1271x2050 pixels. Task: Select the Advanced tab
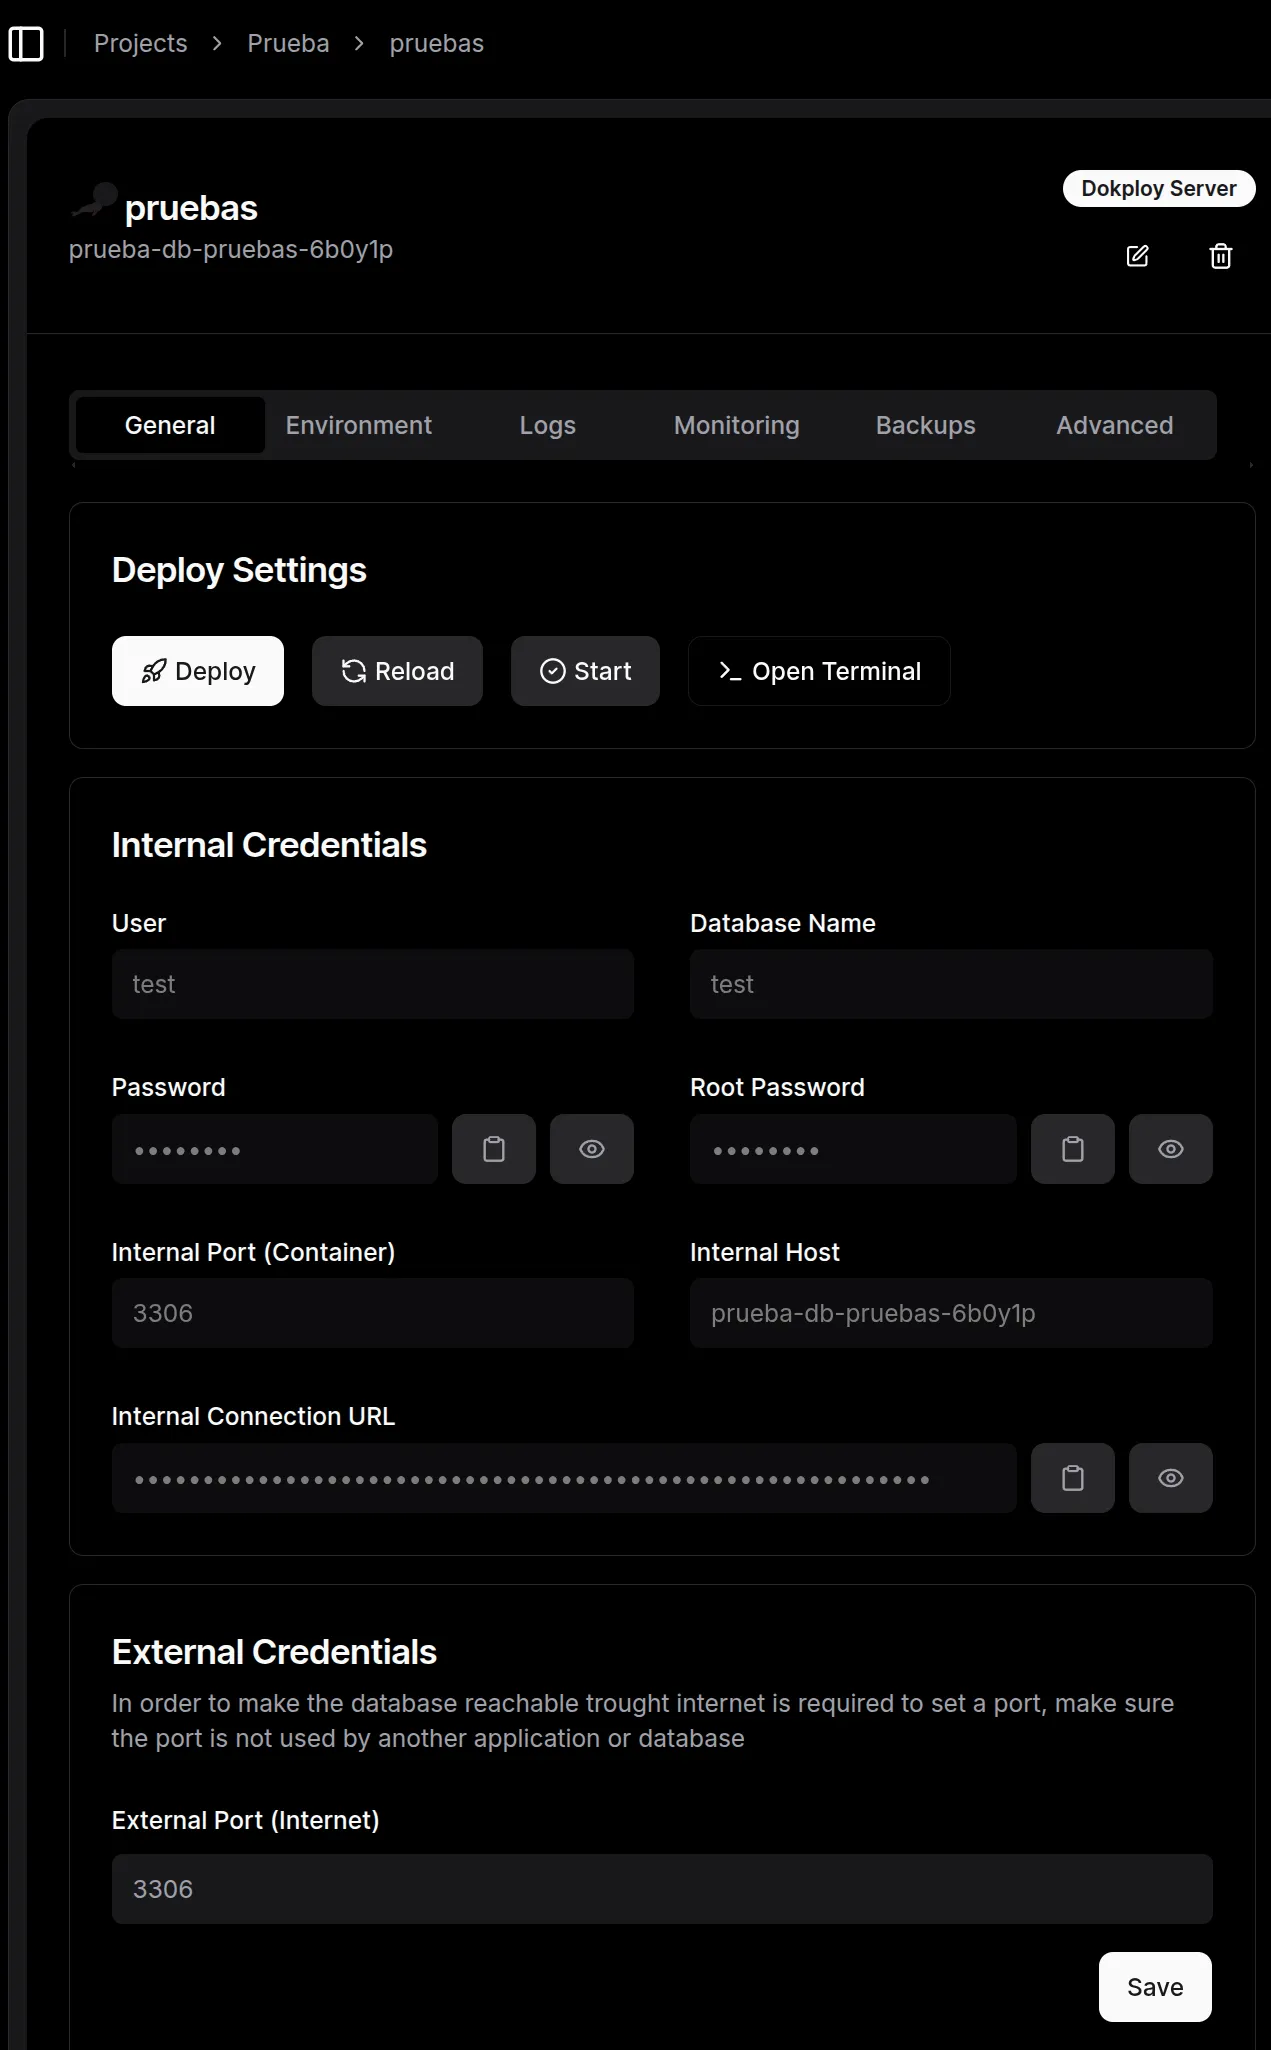[x=1114, y=425]
